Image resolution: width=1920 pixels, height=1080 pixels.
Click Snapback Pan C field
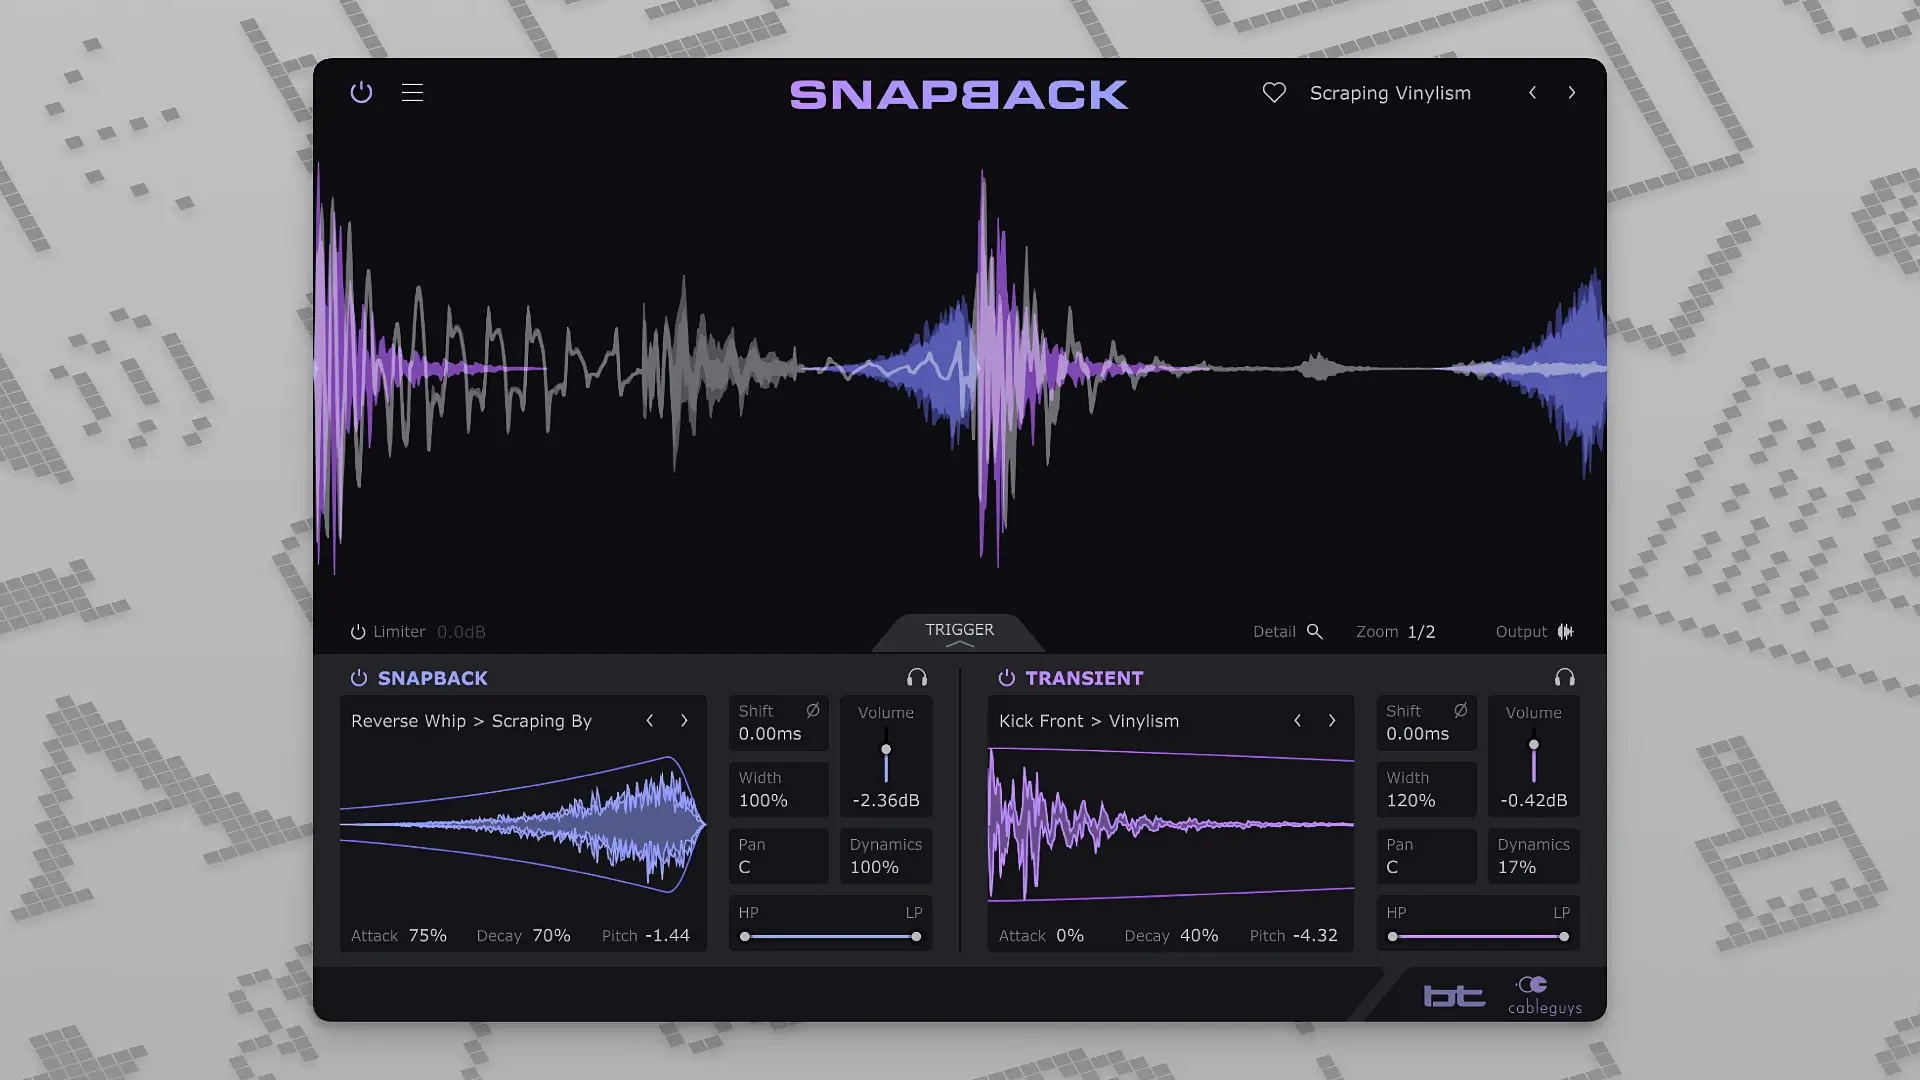pos(779,856)
